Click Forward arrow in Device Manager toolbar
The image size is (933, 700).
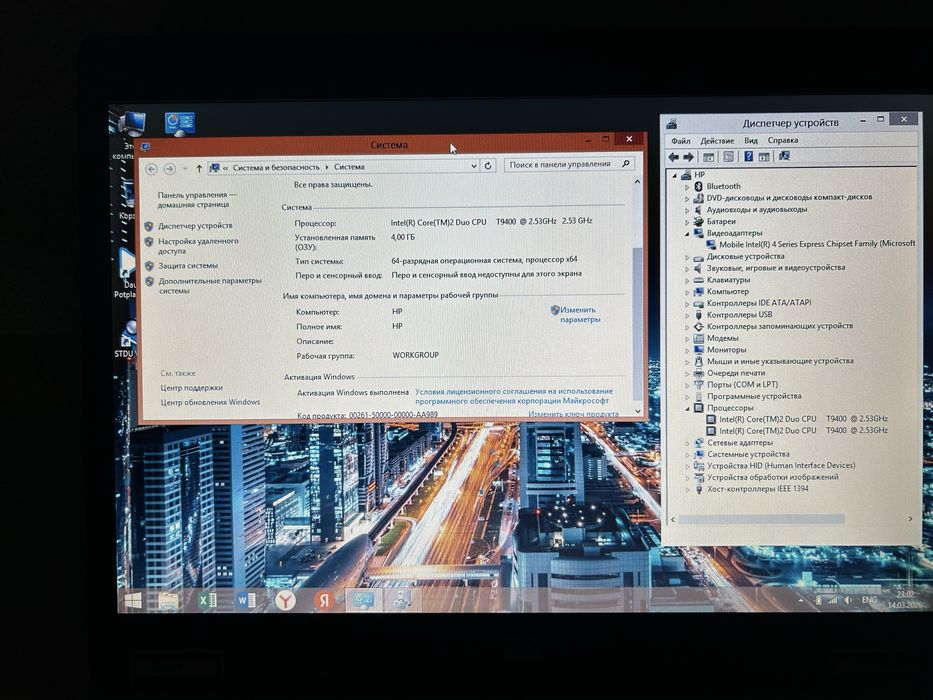pos(688,157)
